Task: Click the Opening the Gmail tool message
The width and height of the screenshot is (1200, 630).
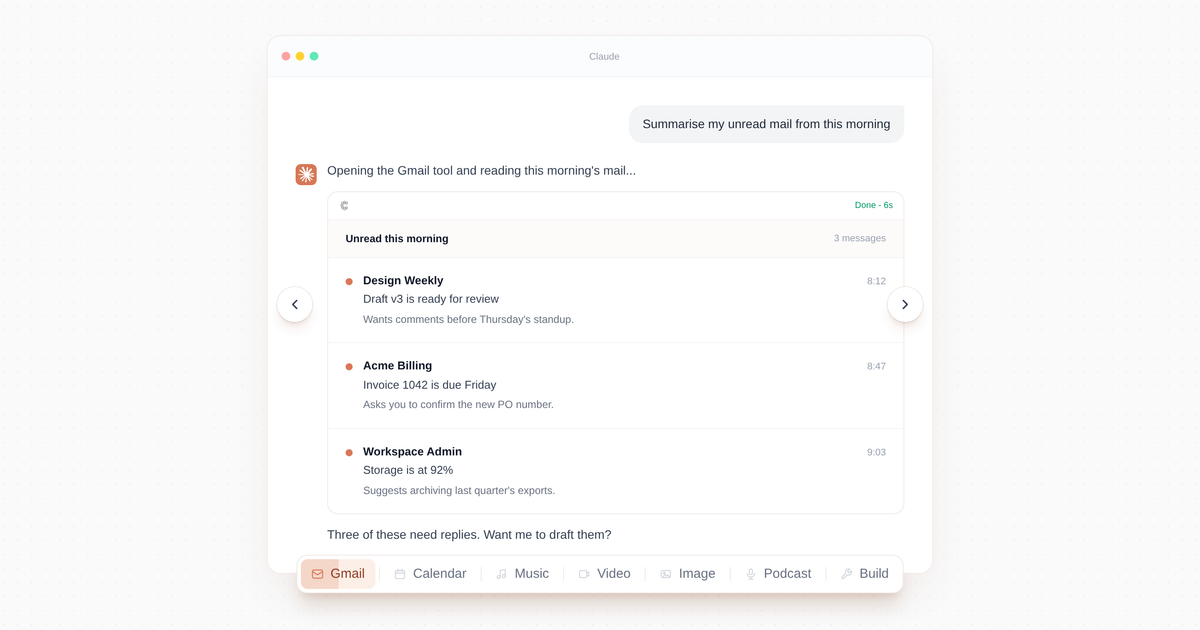Action: coord(481,171)
